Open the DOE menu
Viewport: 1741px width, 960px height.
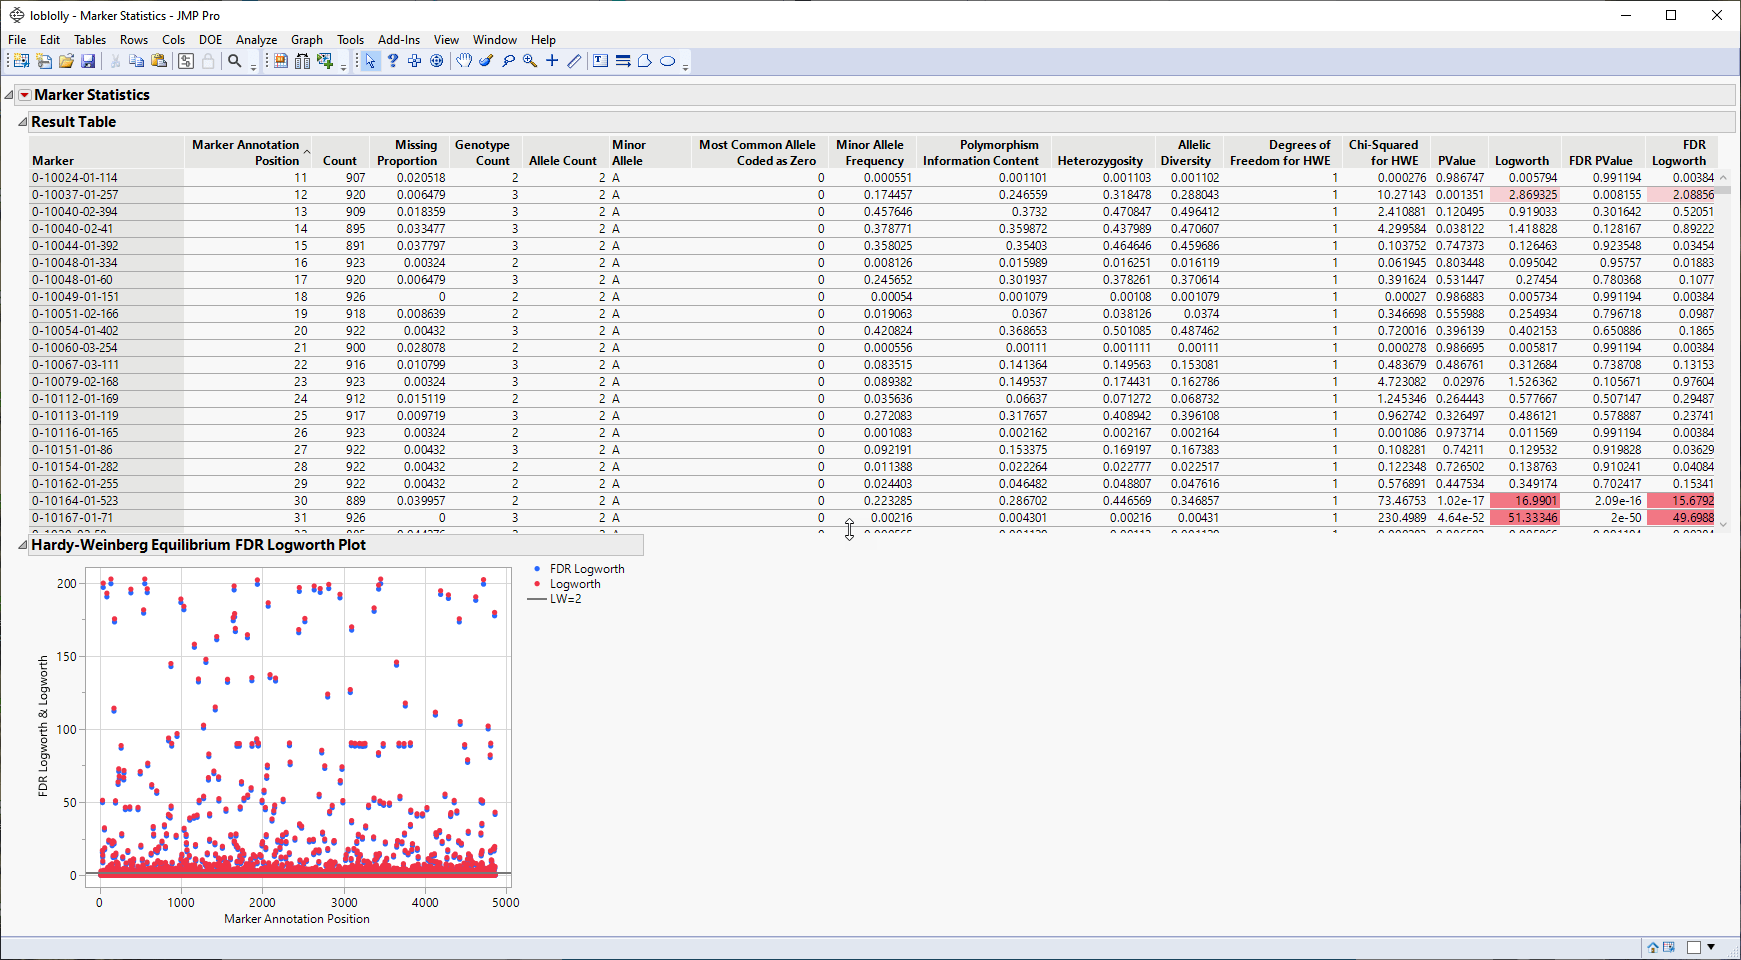pyautogui.click(x=210, y=40)
